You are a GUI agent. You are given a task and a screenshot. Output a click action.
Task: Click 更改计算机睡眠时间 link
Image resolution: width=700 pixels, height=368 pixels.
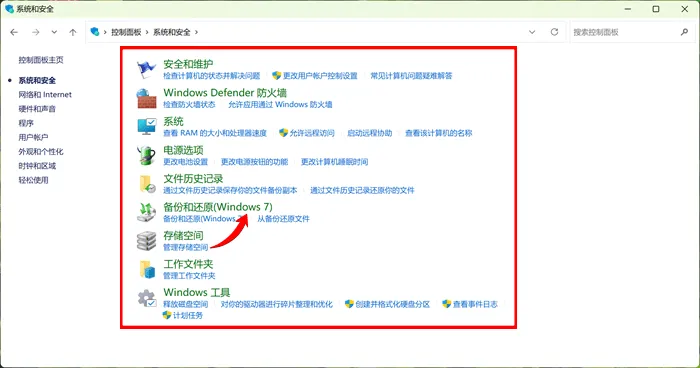coord(334,162)
